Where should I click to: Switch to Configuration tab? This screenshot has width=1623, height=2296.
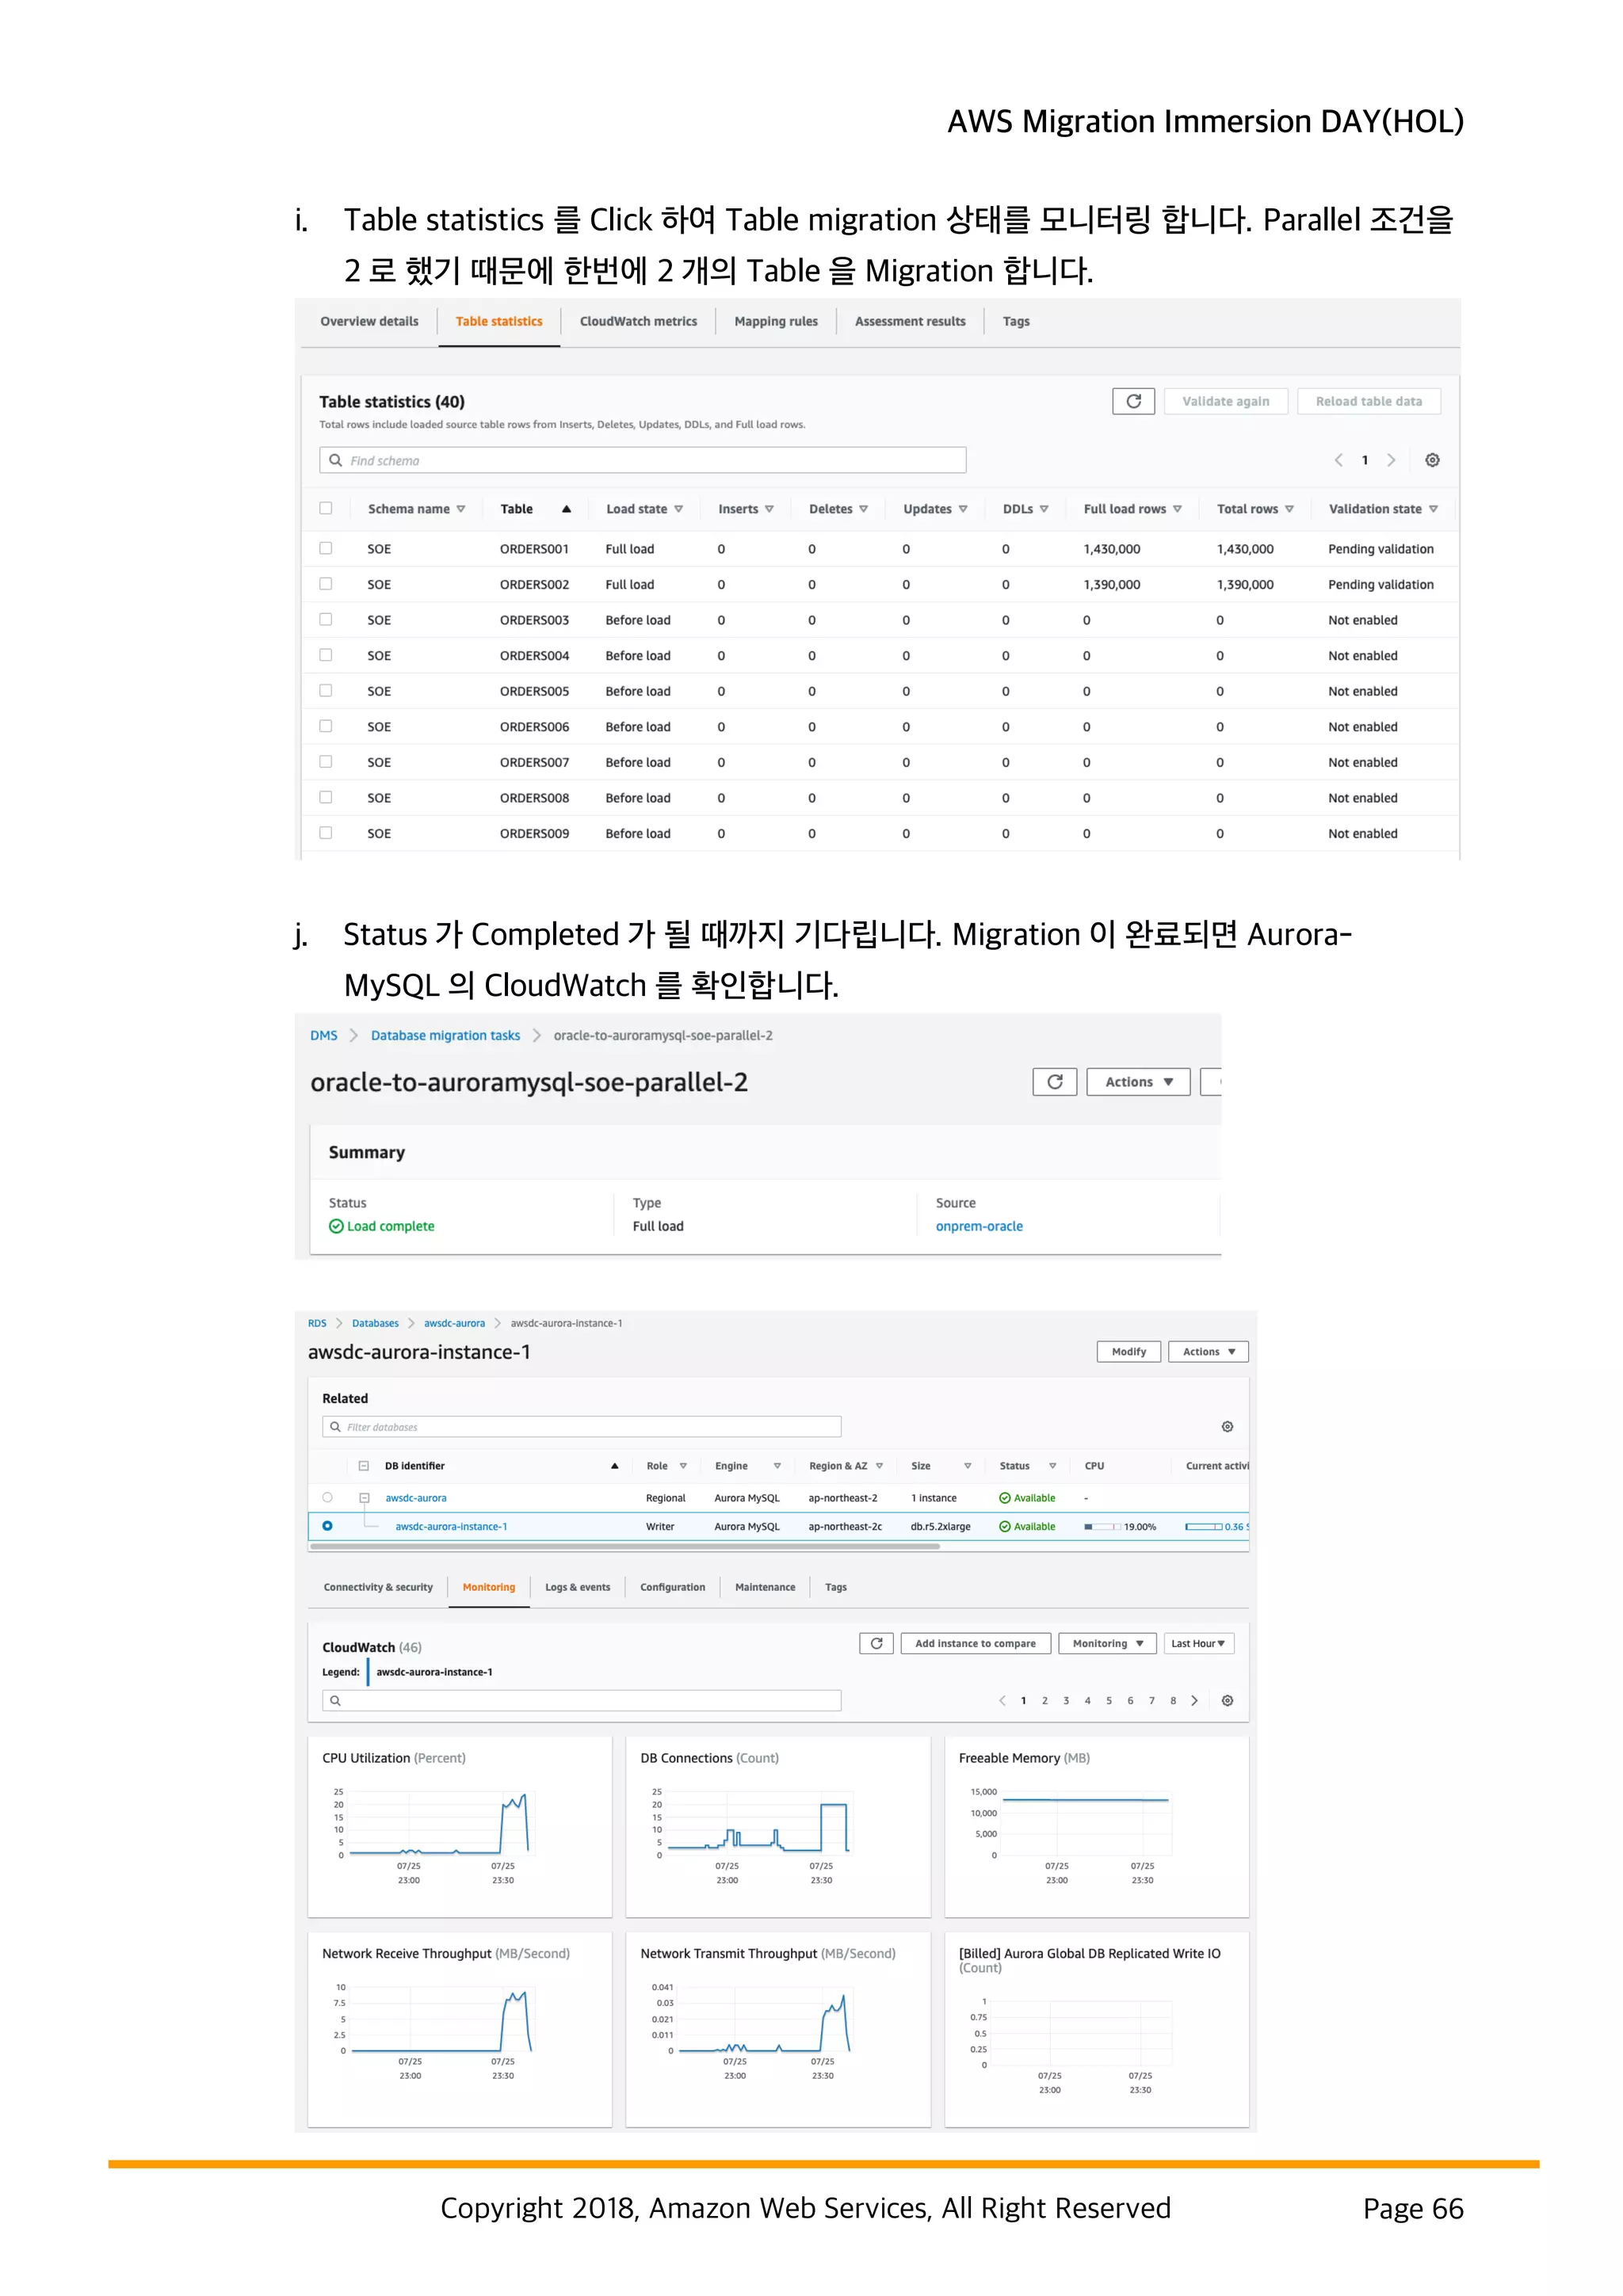coord(672,1587)
